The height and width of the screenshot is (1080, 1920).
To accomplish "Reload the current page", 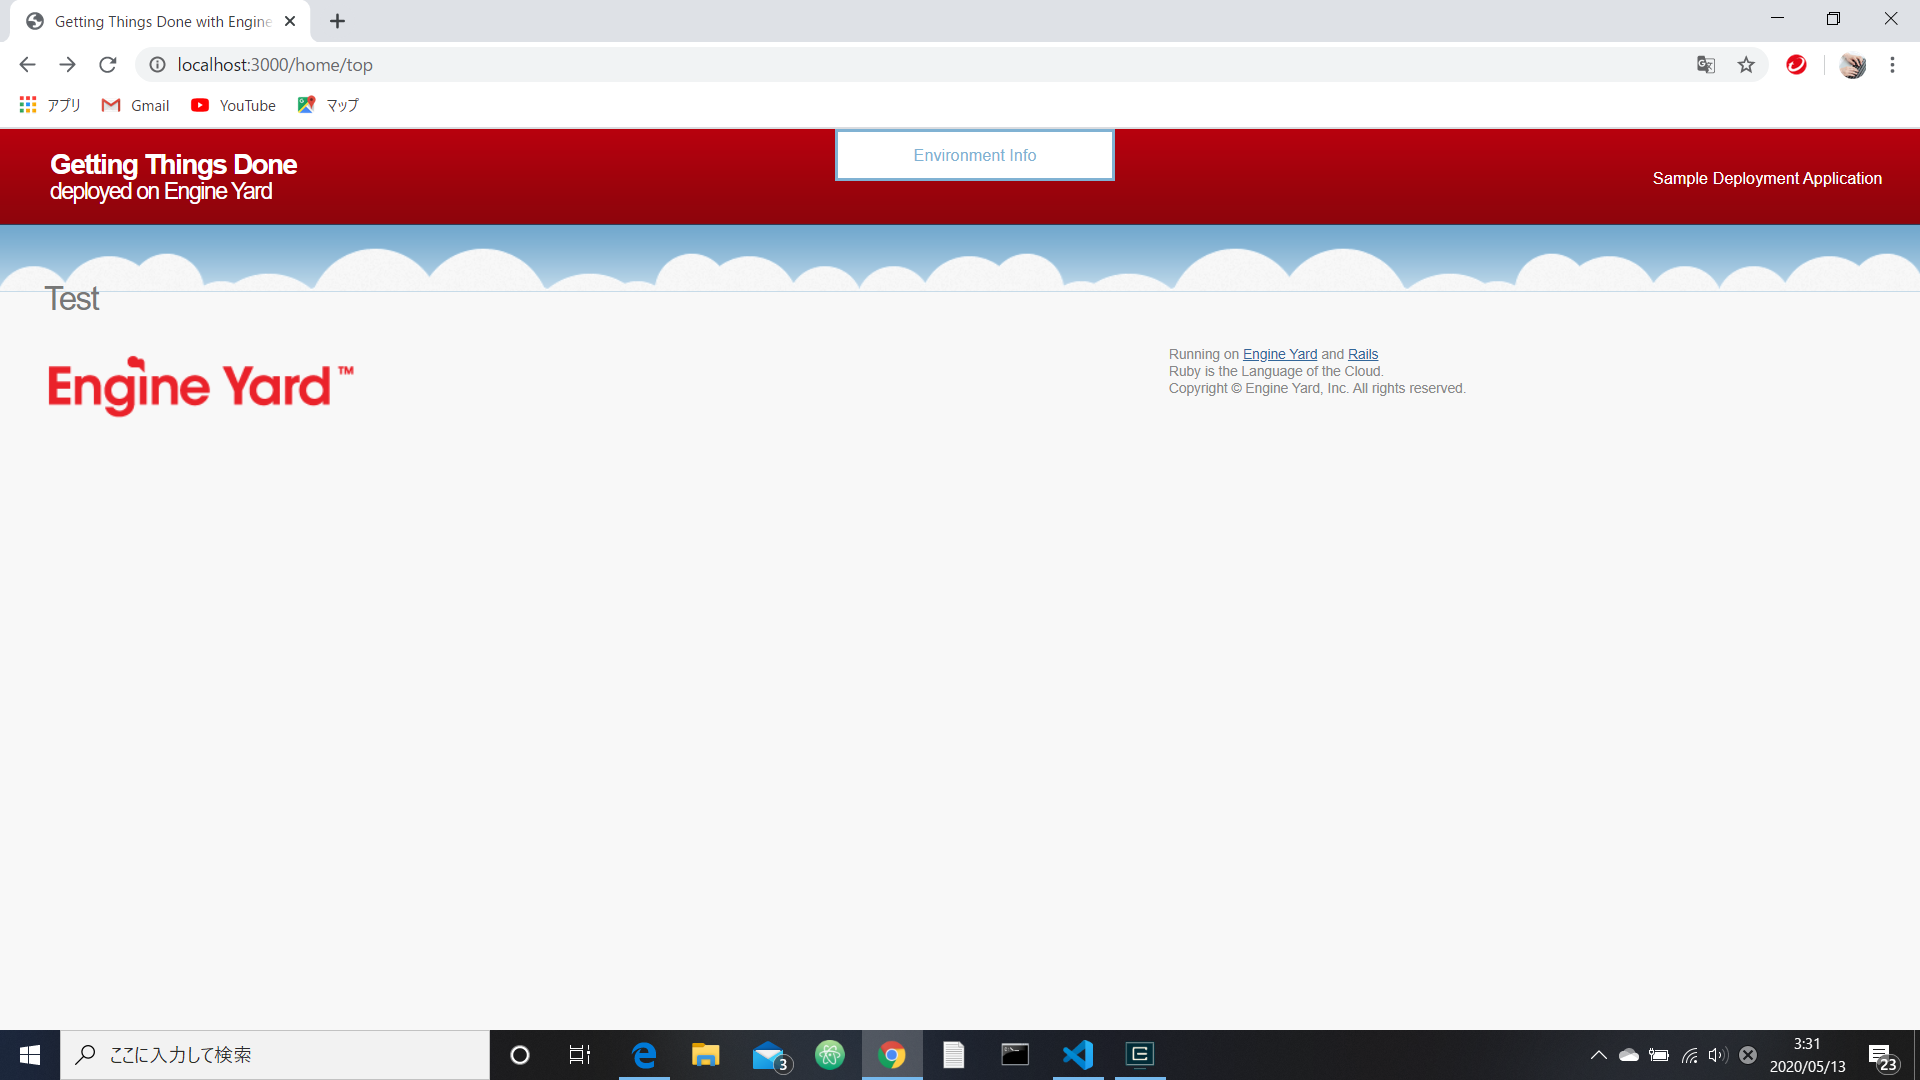I will (107, 64).
